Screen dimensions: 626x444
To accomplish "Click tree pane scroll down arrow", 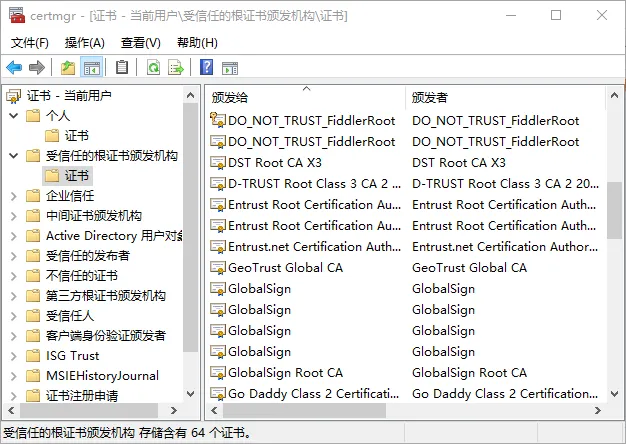I will [190, 394].
